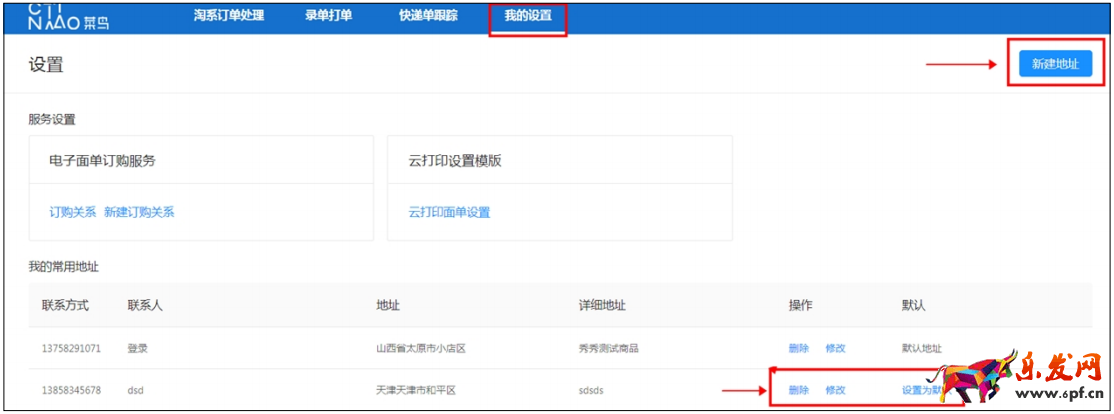Select the 云打印设置模版 card title

pos(454,160)
